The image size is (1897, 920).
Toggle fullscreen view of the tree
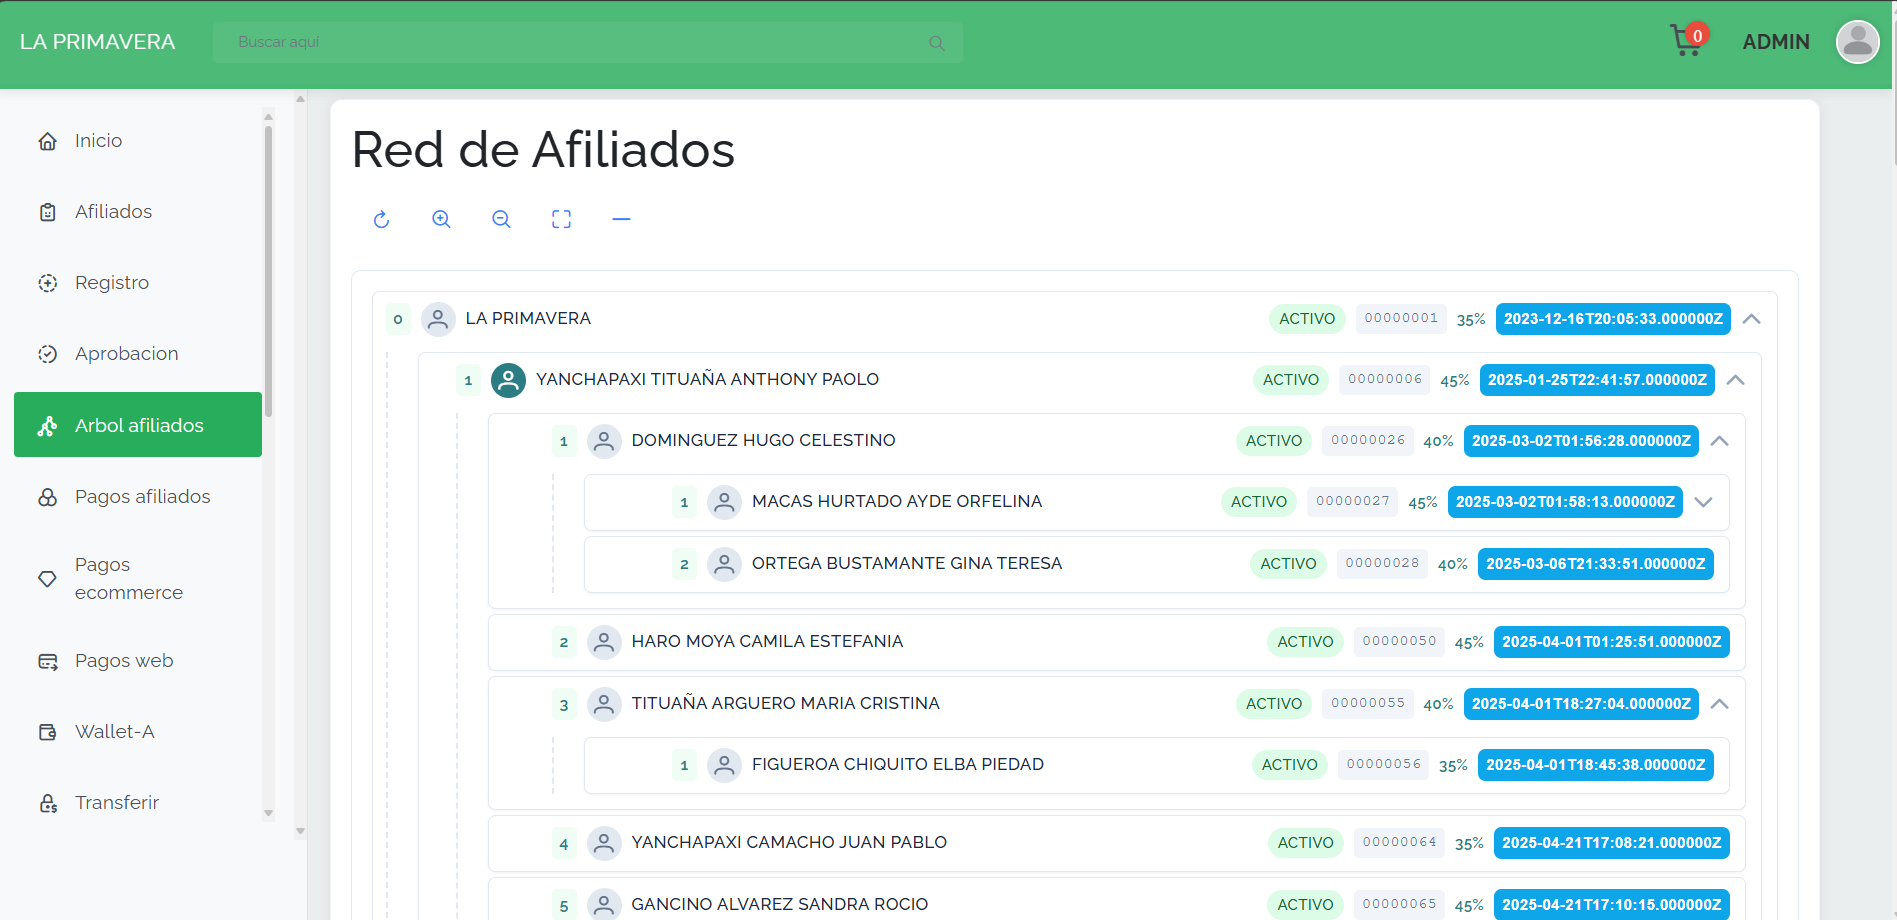pos(561,220)
